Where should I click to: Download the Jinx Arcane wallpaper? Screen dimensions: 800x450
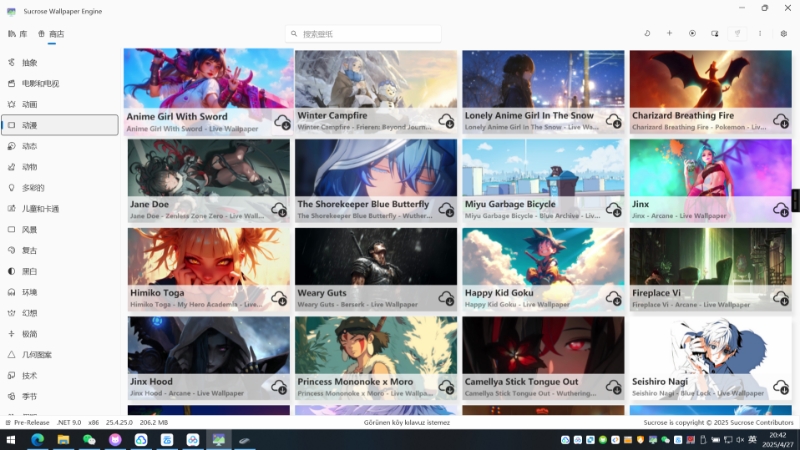781,210
